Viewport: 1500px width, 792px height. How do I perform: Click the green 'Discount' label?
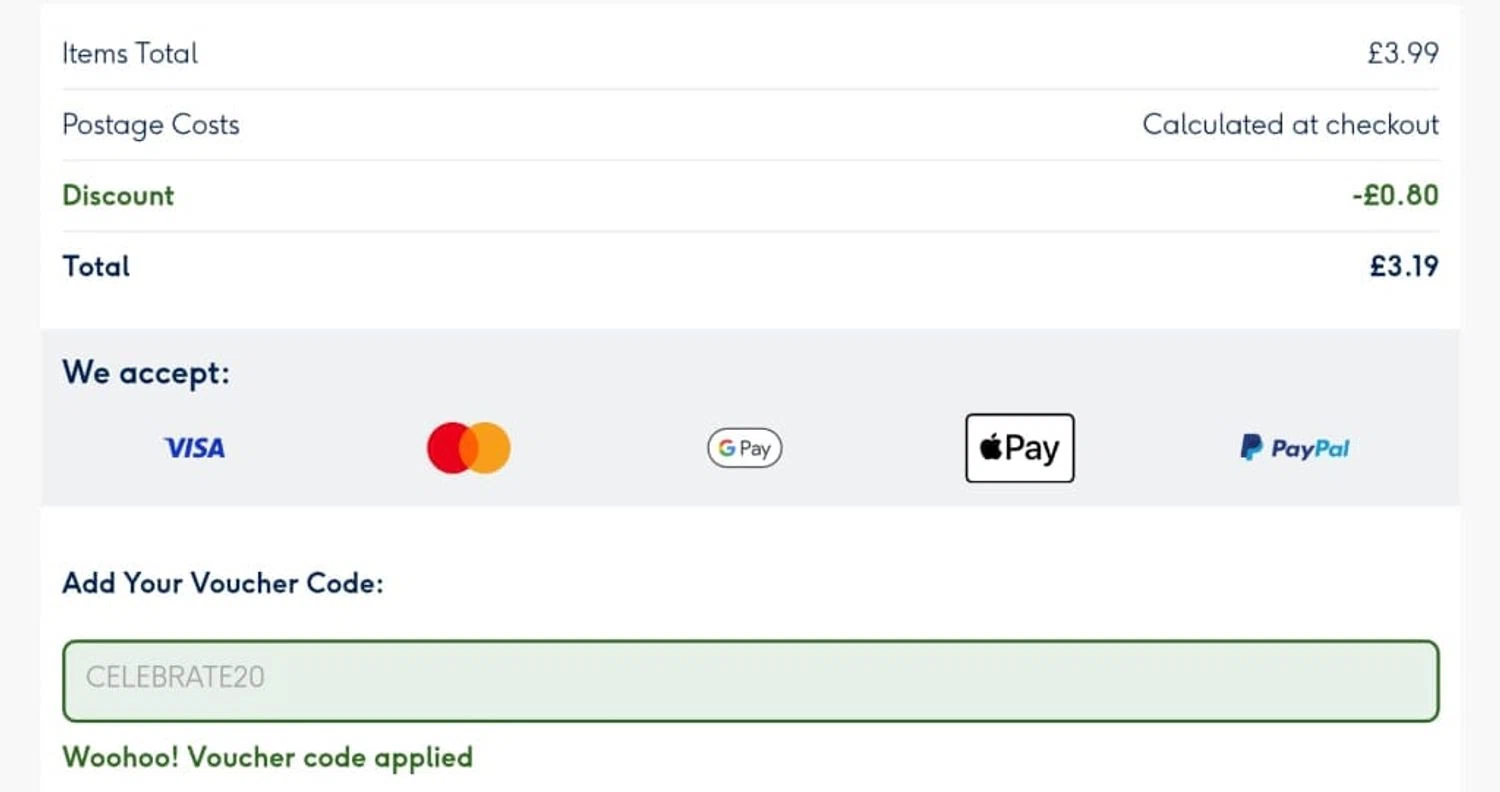coord(118,195)
